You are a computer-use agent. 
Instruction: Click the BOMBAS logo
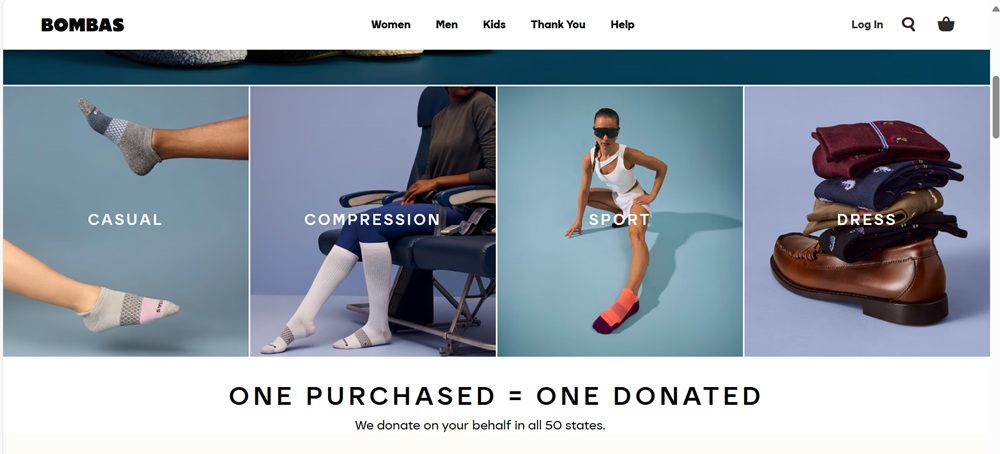(x=83, y=25)
